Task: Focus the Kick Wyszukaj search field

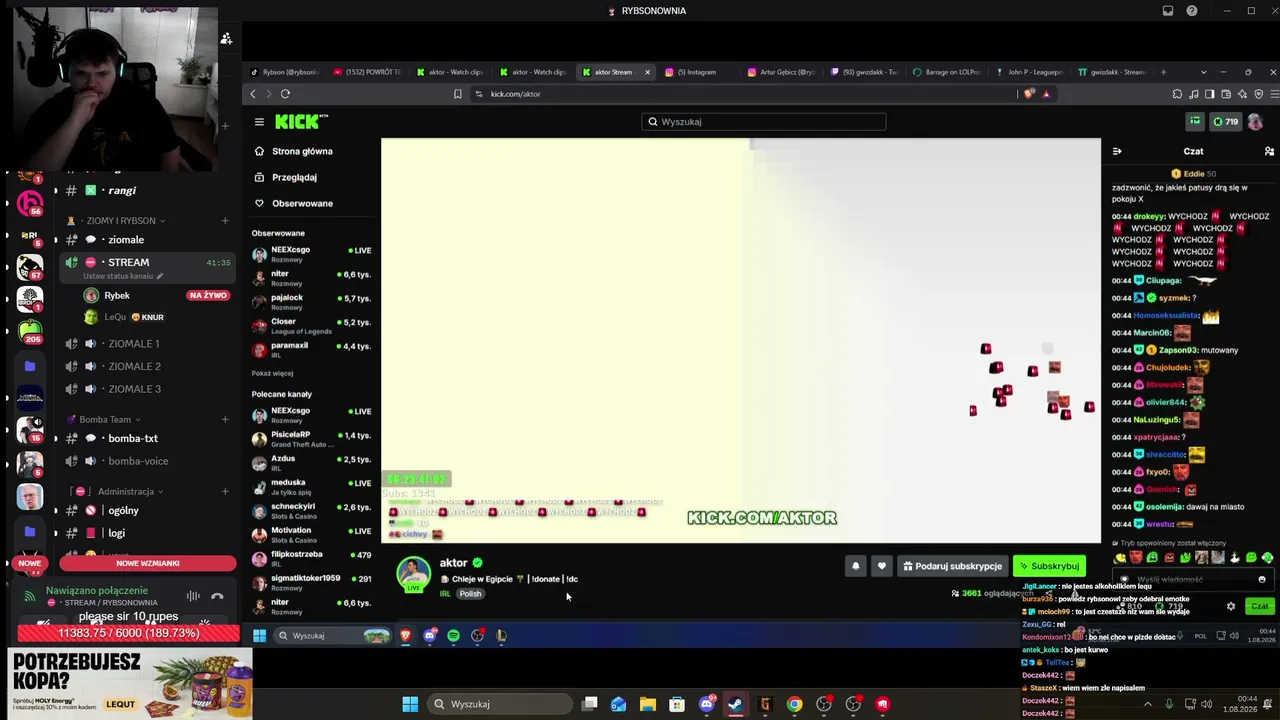Action: [x=764, y=122]
